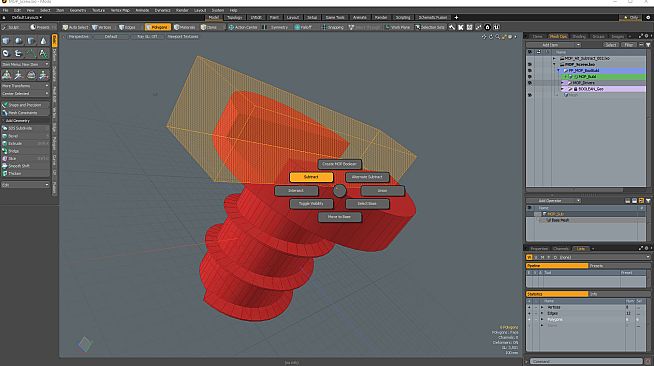Click Create MOP Boolean button

[x=340, y=164]
